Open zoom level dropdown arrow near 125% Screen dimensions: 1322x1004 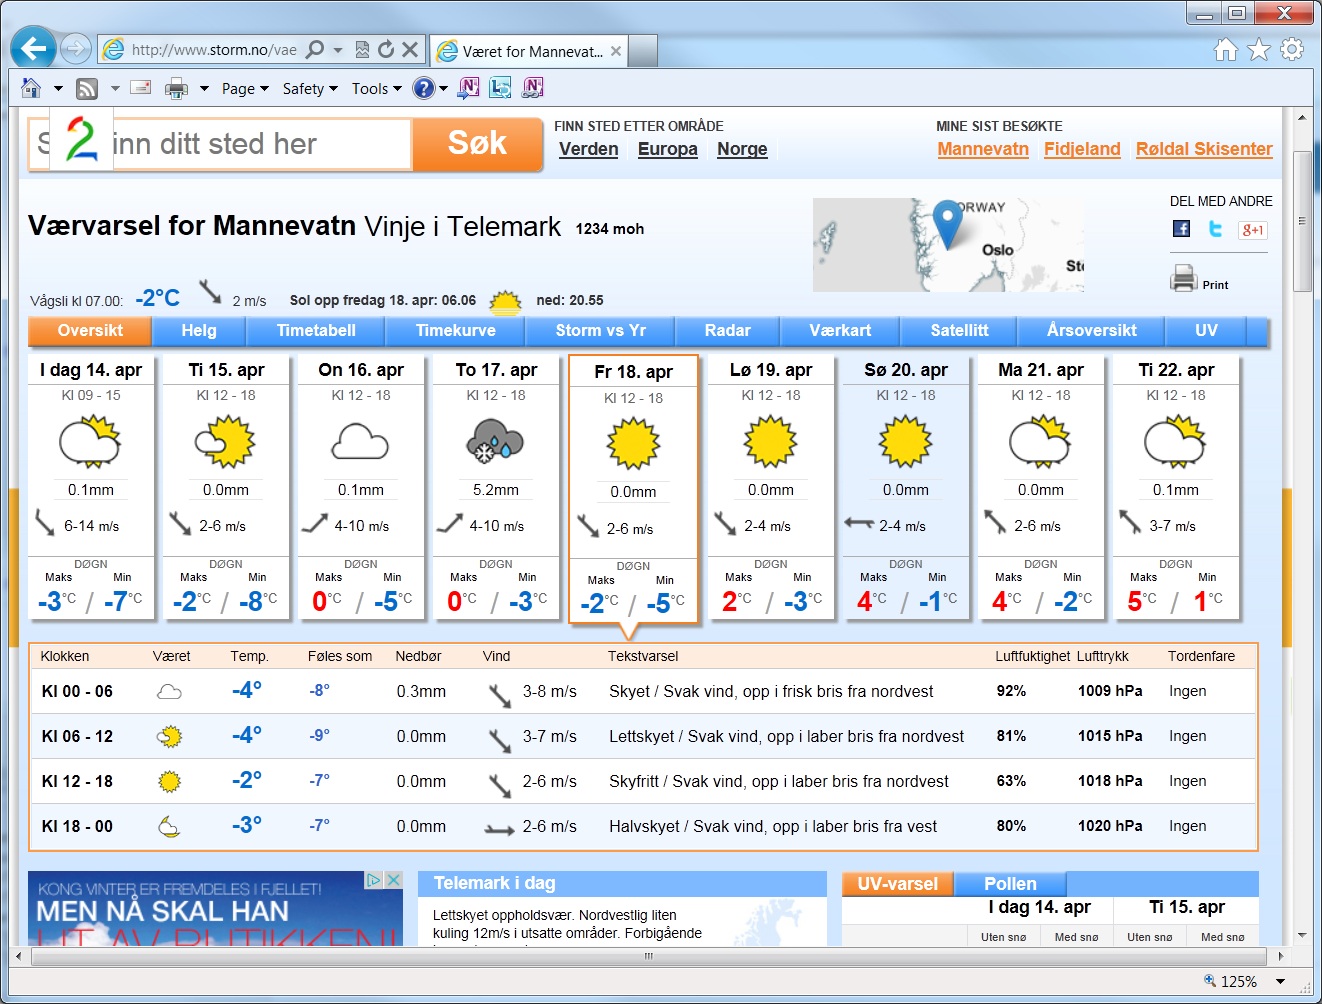pyautogui.click(x=1280, y=982)
